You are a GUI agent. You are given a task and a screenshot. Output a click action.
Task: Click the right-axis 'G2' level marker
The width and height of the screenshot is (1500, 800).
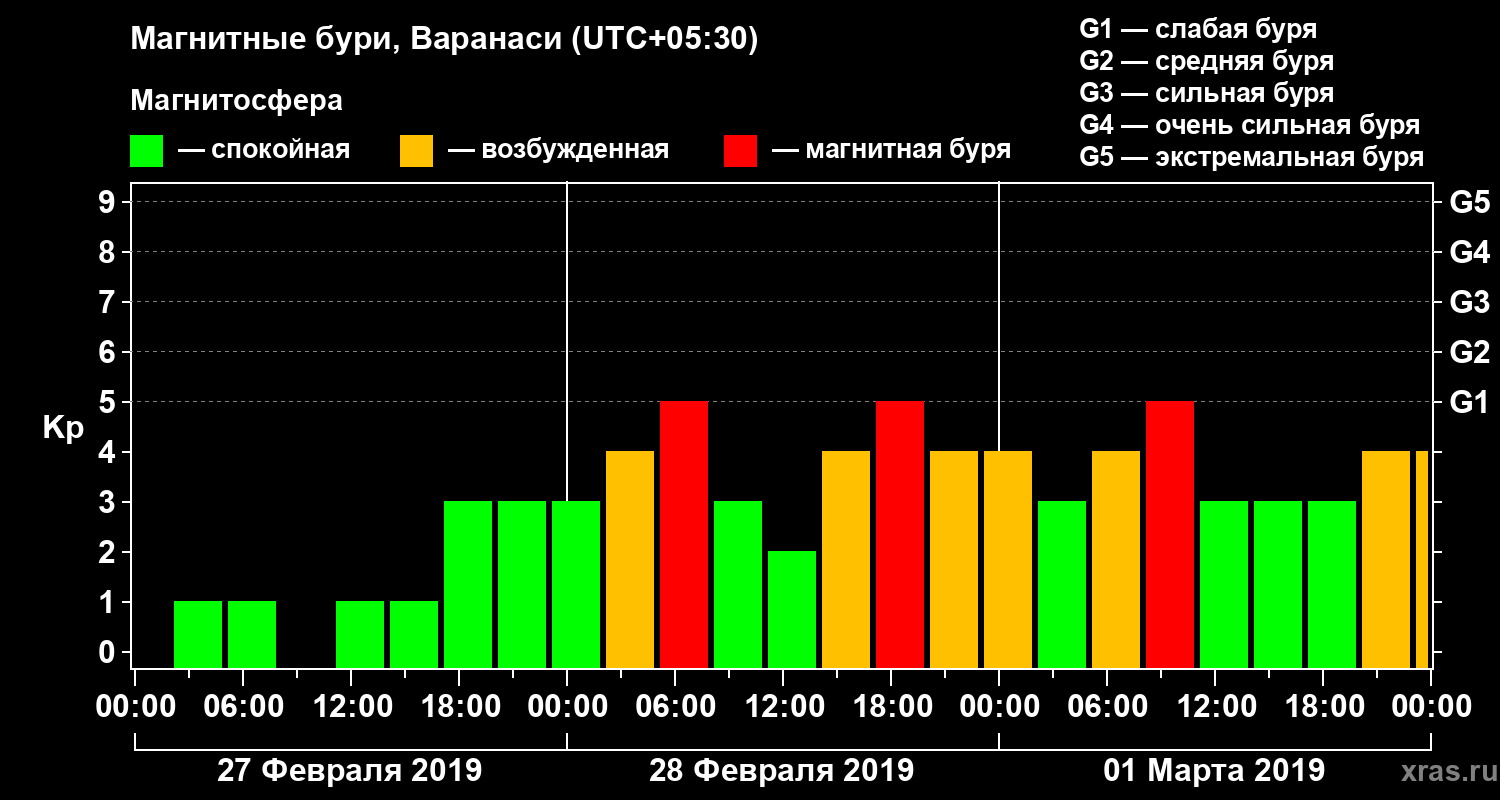[1469, 352]
